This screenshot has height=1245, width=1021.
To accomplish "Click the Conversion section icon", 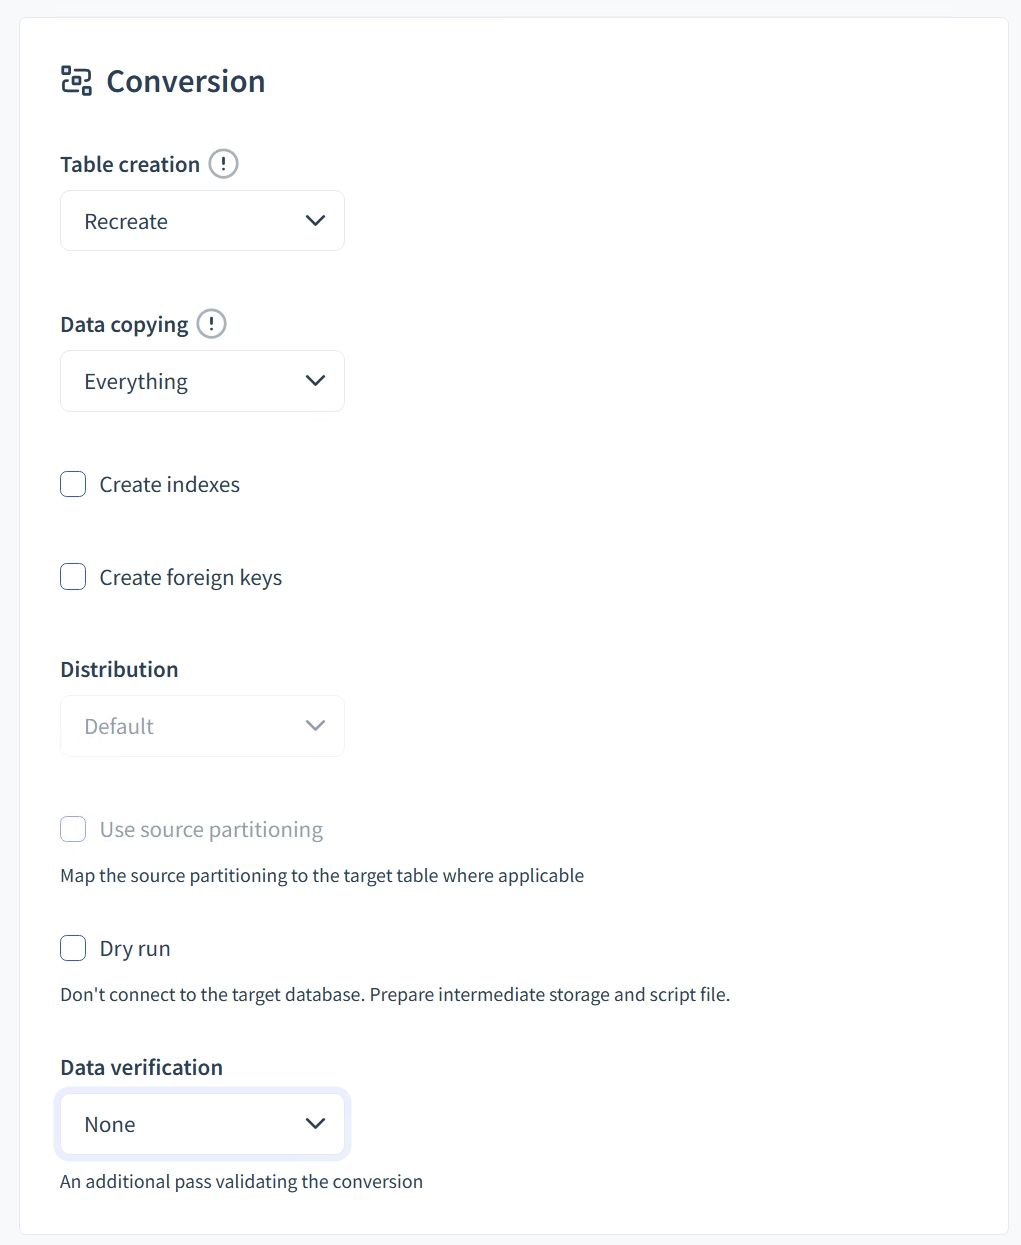I will coord(76,81).
